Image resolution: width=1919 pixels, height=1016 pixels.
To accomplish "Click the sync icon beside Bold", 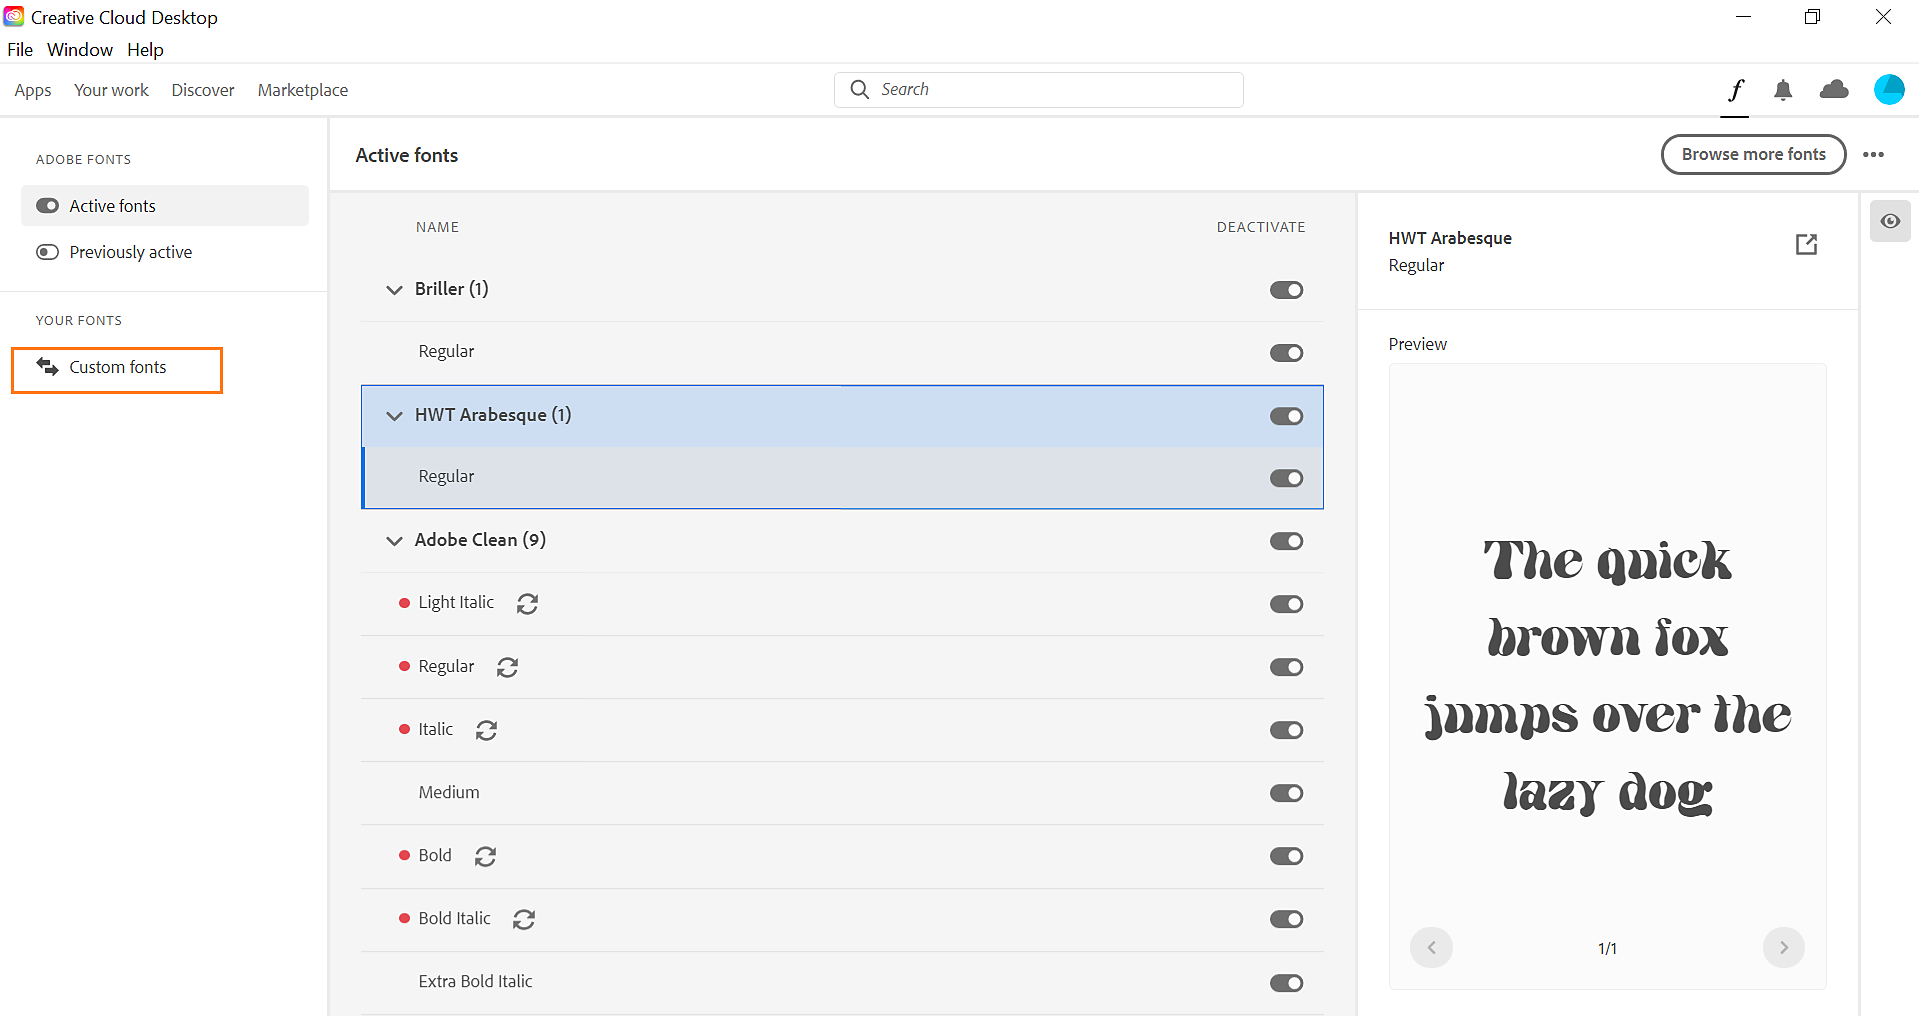I will (485, 856).
